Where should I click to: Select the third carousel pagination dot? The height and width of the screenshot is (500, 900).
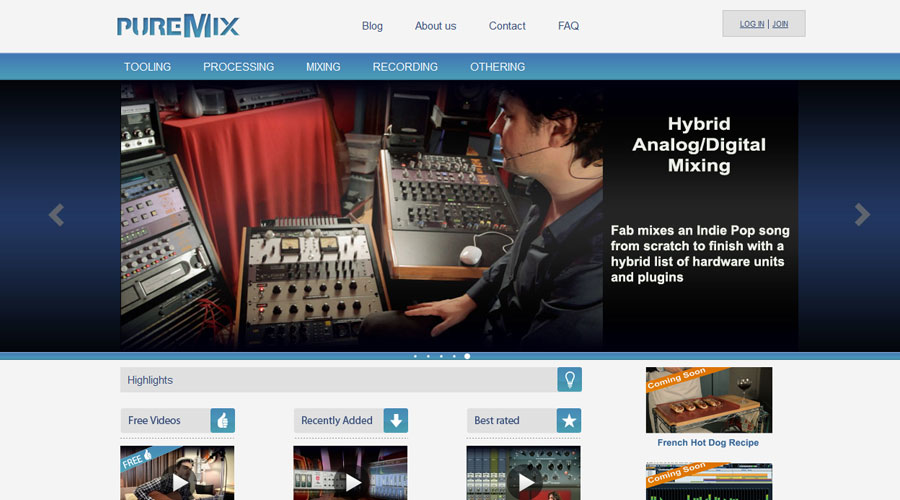(441, 356)
